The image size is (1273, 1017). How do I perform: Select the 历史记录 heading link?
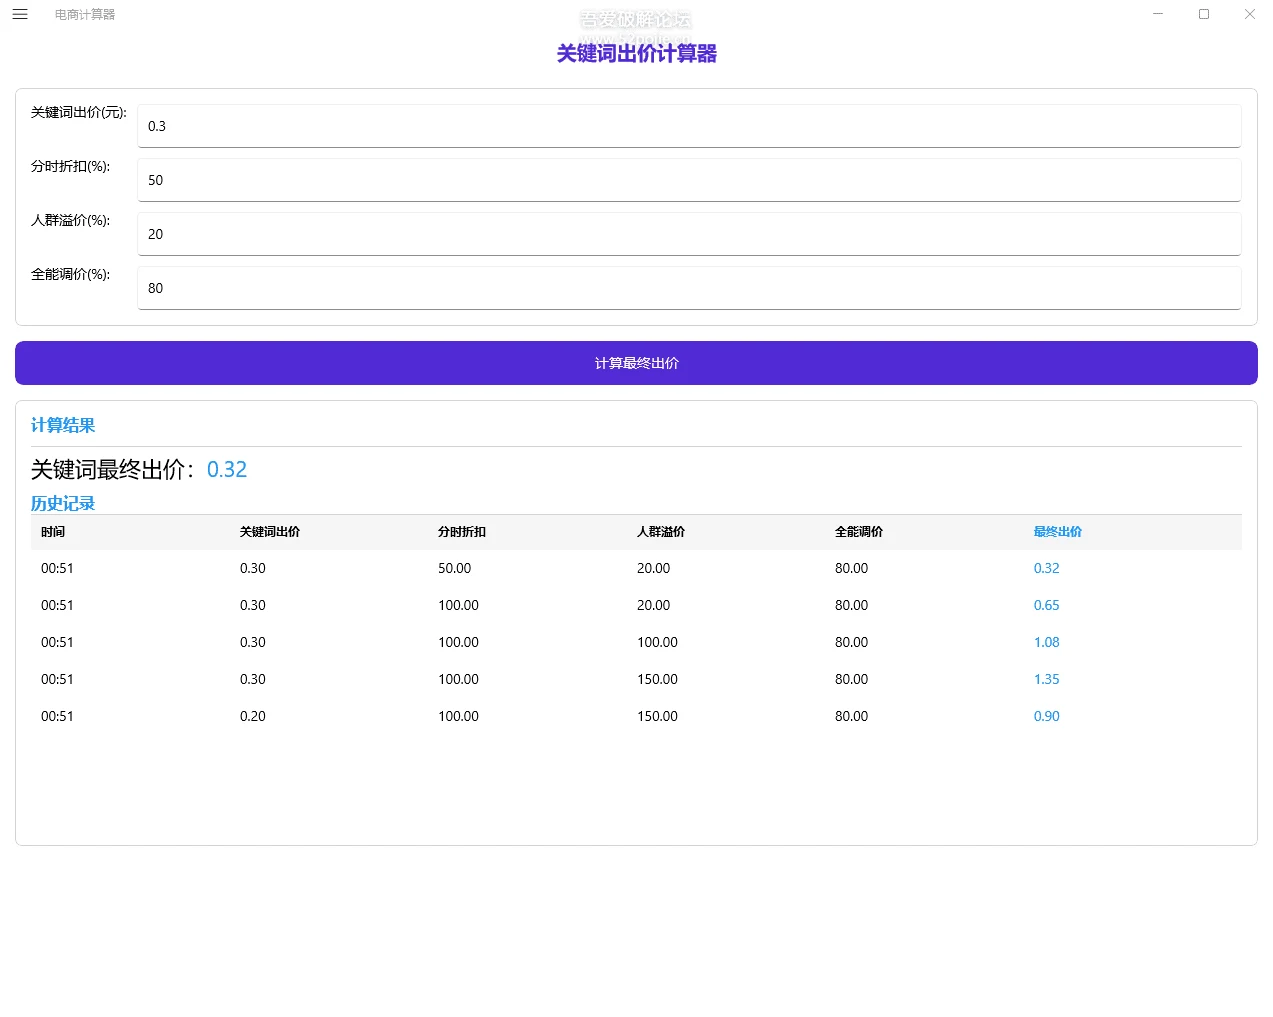click(x=63, y=503)
